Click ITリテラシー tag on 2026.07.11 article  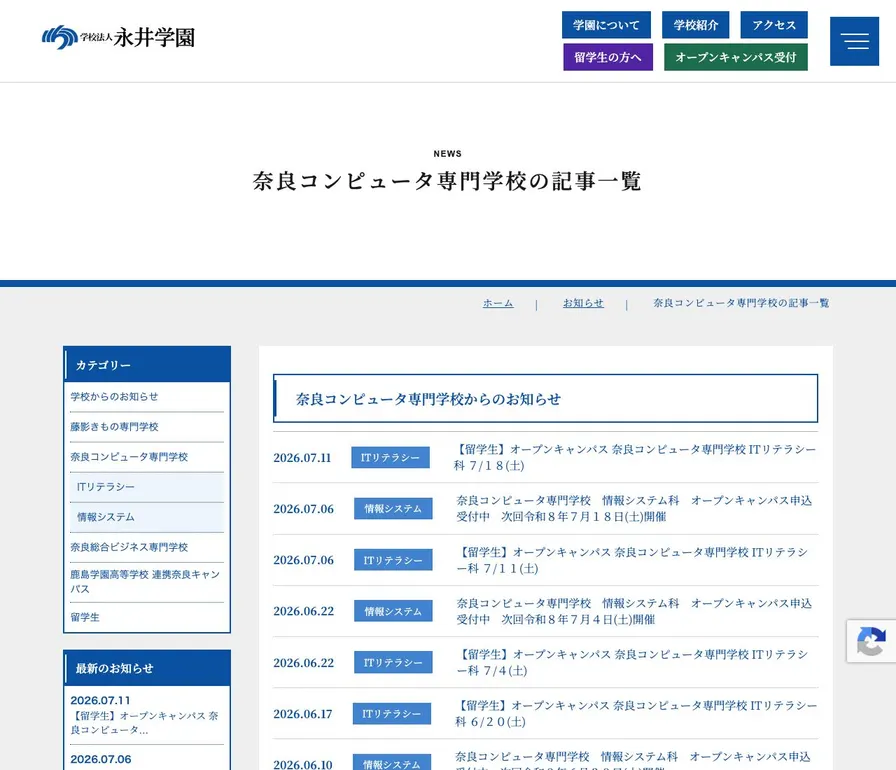(390, 458)
